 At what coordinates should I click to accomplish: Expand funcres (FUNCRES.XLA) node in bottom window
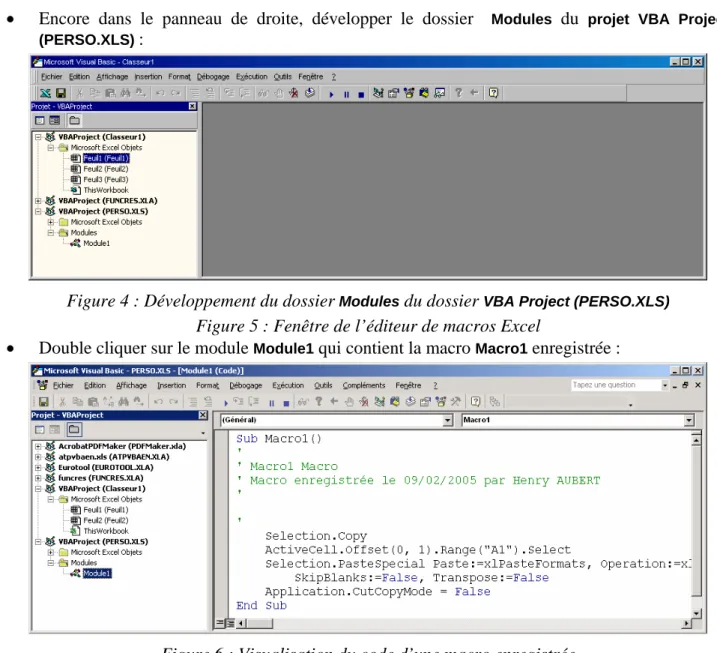(38, 478)
